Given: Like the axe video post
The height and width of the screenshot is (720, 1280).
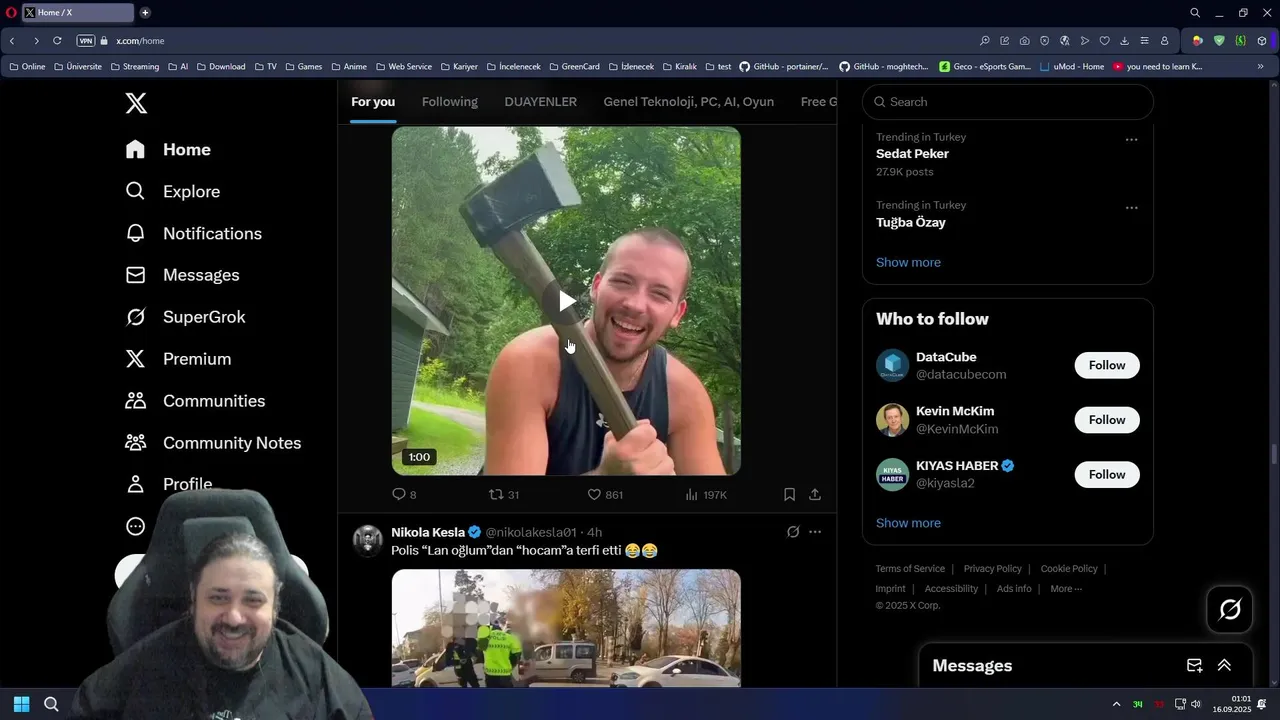Looking at the screenshot, I should tap(604, 494).
